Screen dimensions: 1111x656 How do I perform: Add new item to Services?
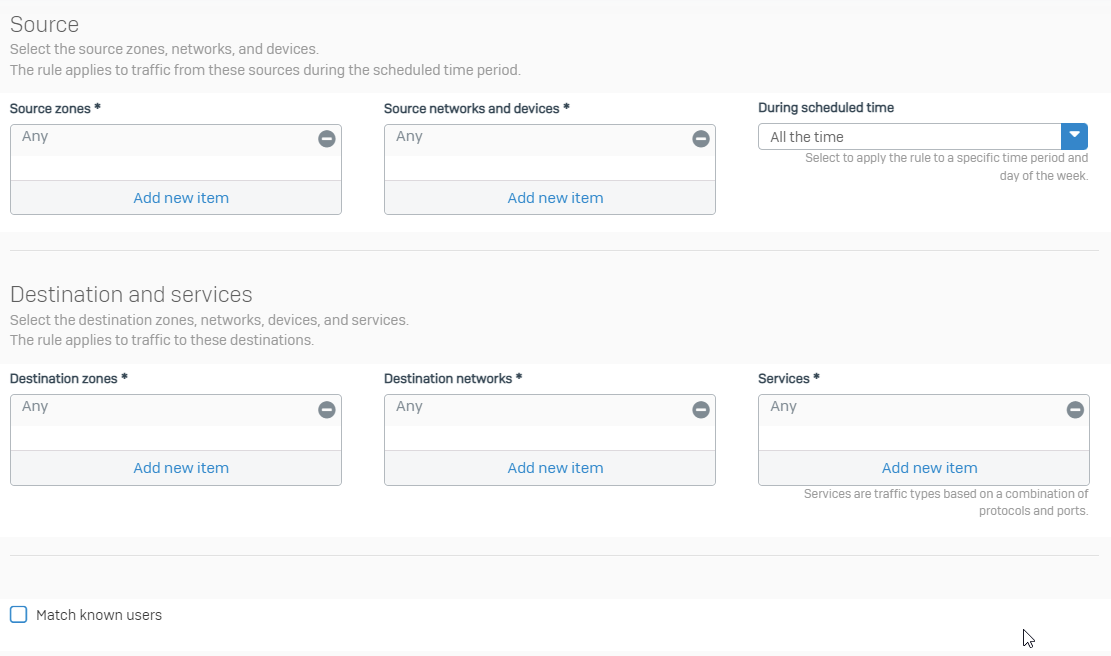click(x=929, y=468)
